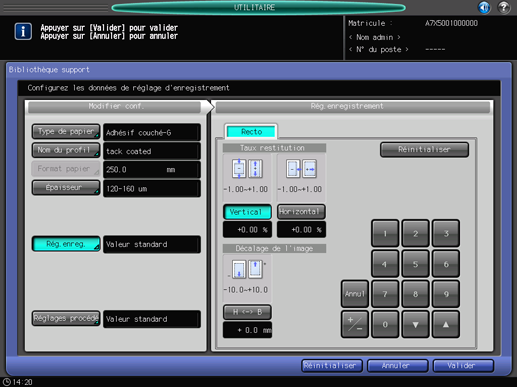
Task: Click the Valider button
Action: [463, 366]
